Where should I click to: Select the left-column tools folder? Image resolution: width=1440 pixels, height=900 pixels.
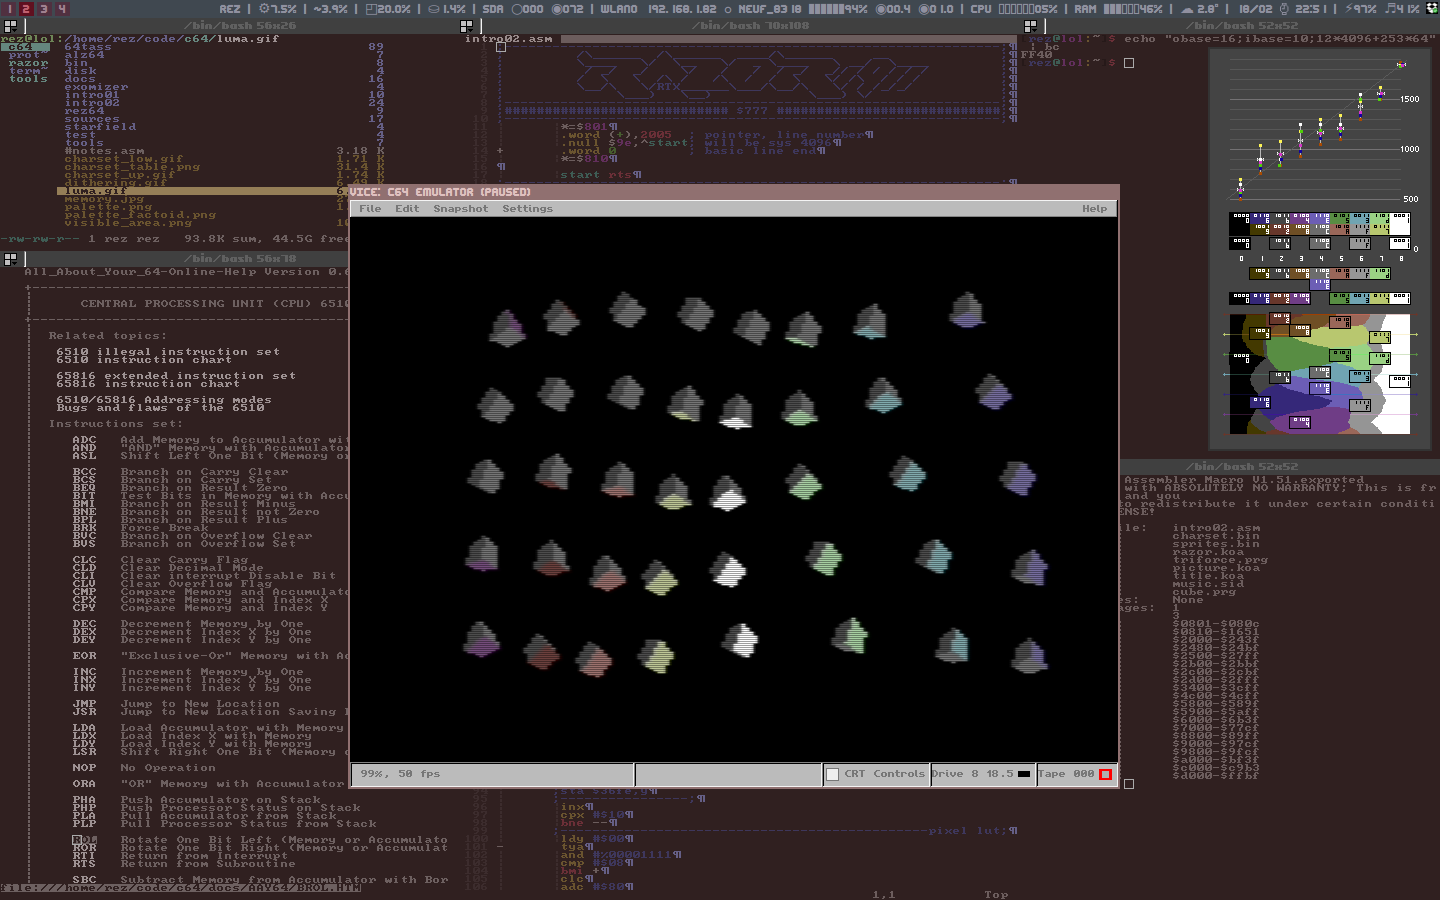[29, 79]
